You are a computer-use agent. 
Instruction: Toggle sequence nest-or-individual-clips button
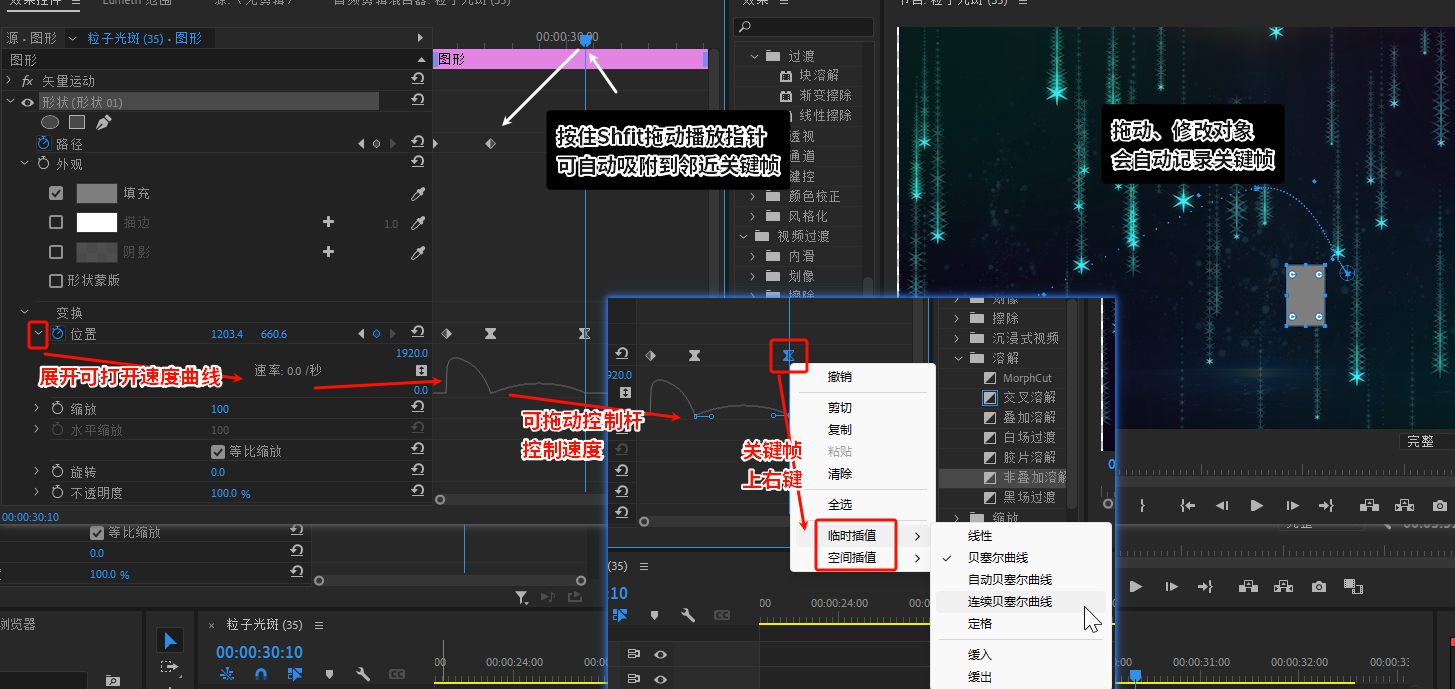coord(227,675)
